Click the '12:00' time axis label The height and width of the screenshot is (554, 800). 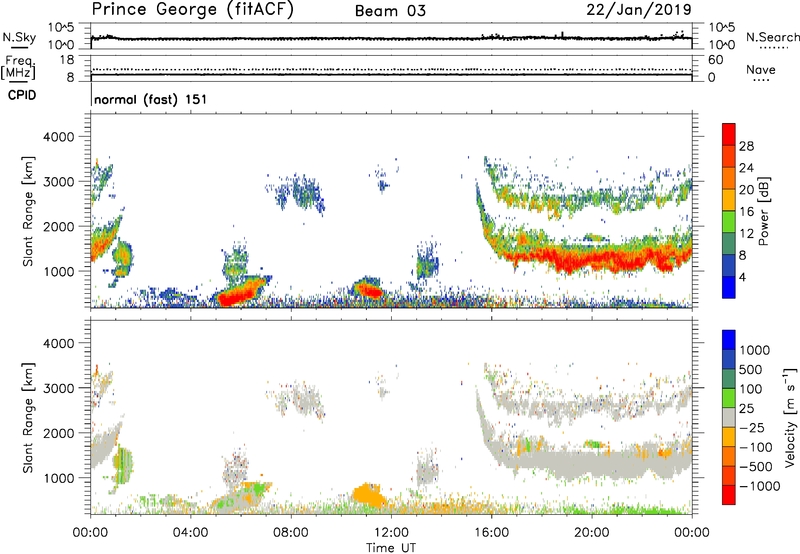pyautogui.click(x=391, y=533)
